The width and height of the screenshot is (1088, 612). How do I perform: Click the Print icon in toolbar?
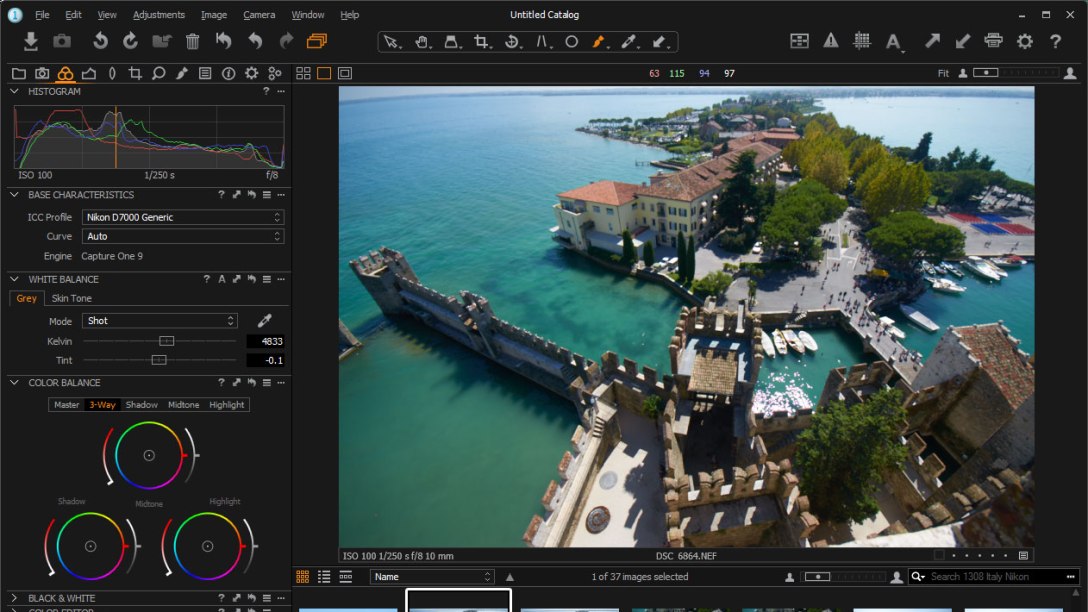point(993,41)
